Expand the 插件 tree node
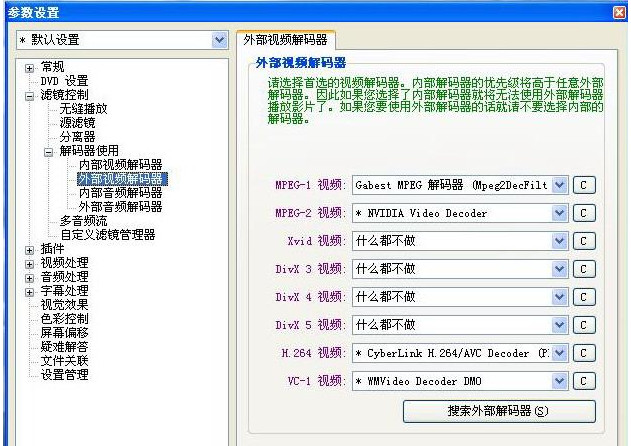The width and height of the screenshot is (631, 446). click(x=30, y=249)
